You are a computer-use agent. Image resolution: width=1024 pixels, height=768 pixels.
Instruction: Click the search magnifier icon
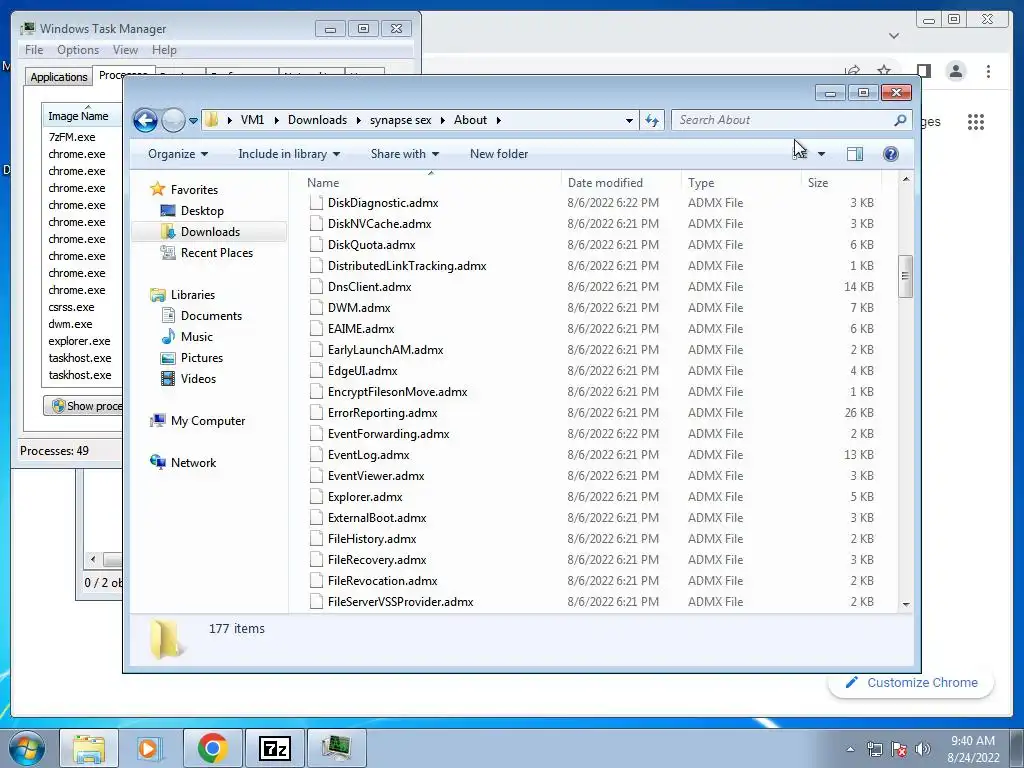click(x=901, y=120)
